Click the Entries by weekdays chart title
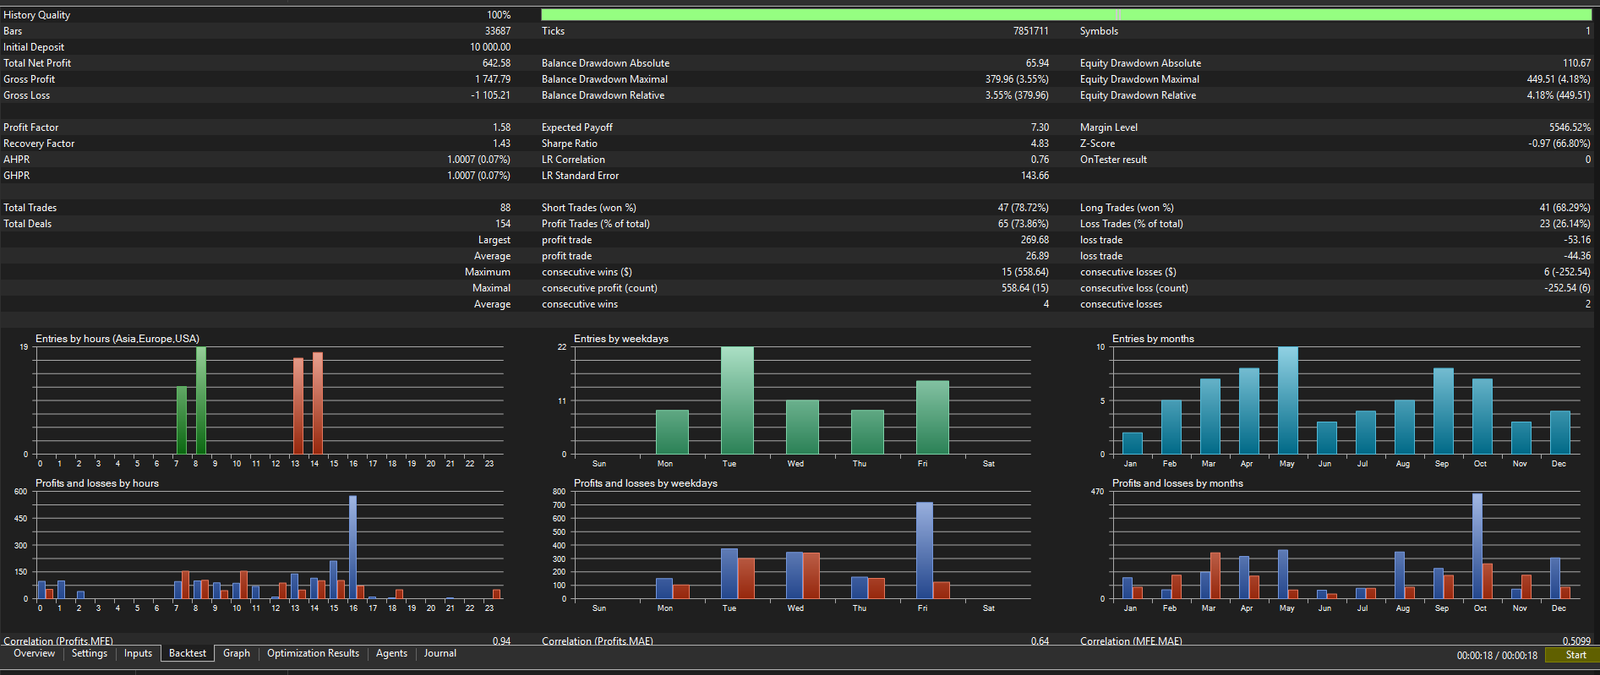1600x675 pixels. click(621, 339)
